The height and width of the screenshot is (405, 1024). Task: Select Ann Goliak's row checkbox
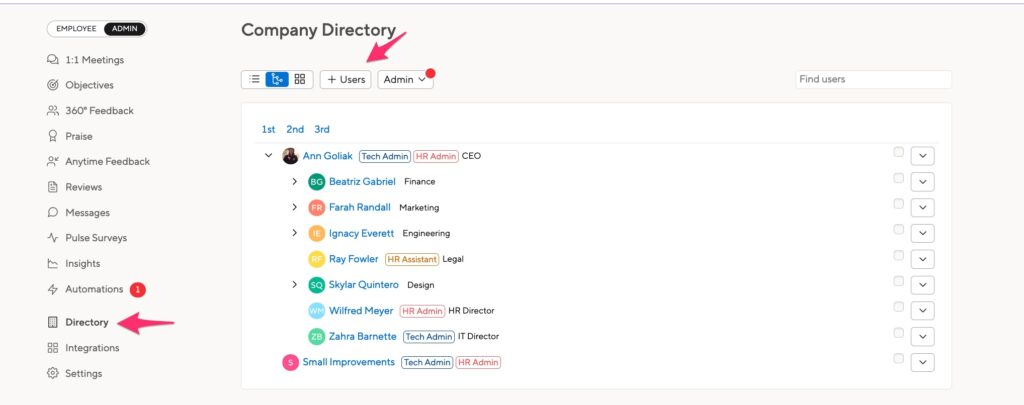coord(899,152)
